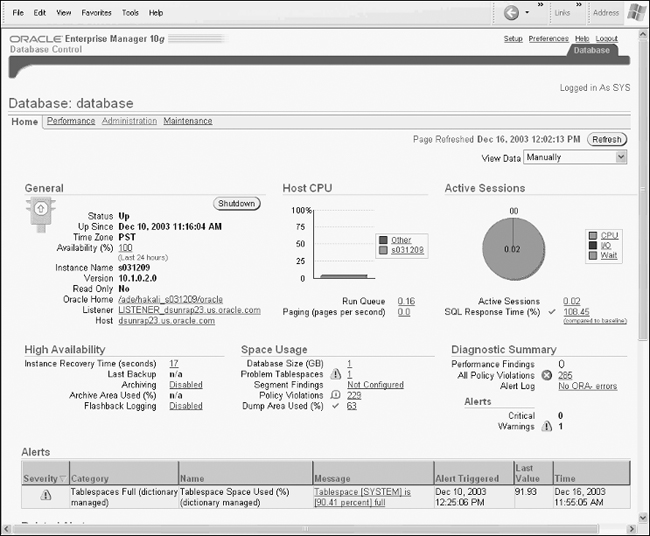The height and width of the screenshot is (536, 650).
Task: Switch to the Administration tab
Action: 129,121
